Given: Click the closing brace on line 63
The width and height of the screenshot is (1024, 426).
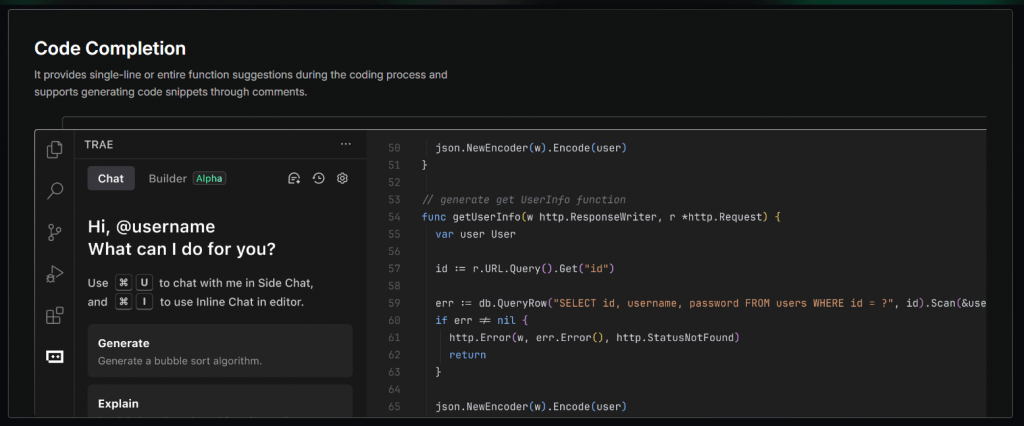Looking at the screenshot, I should pyautogui.click(x=438, y=372).
